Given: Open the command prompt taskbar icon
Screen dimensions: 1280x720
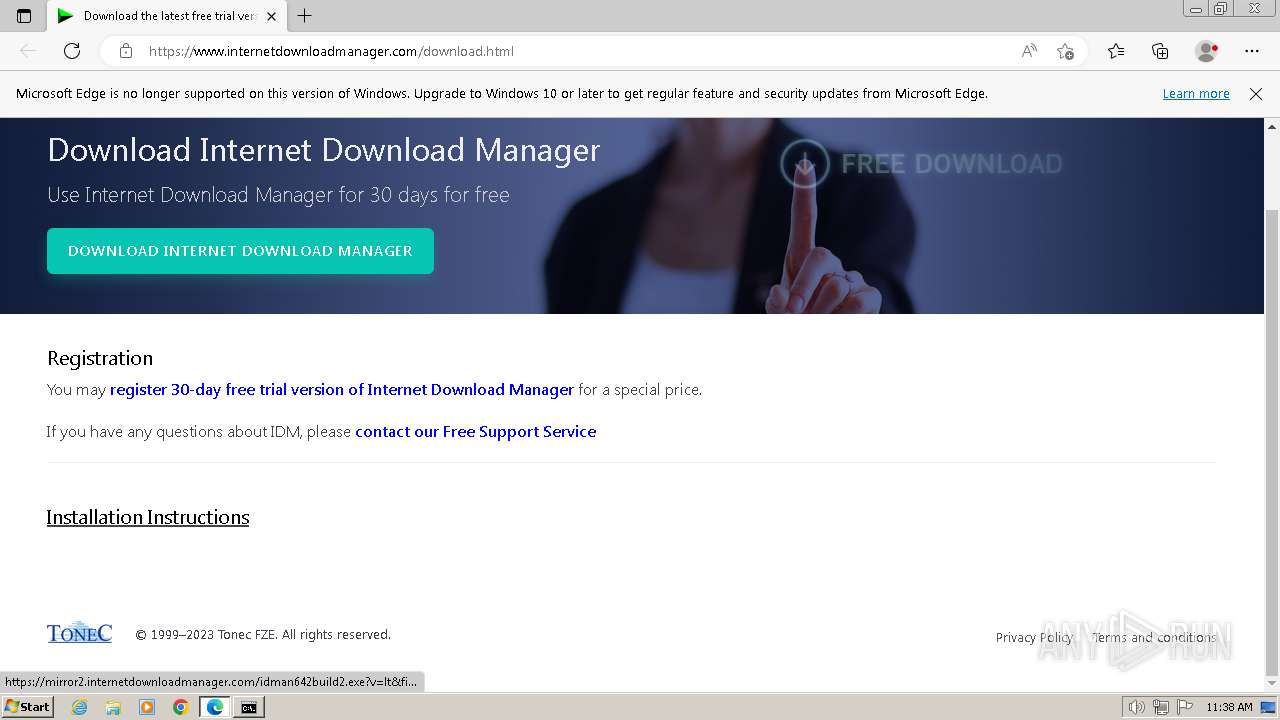Looking at the screenshot, I should click(248, 707).
